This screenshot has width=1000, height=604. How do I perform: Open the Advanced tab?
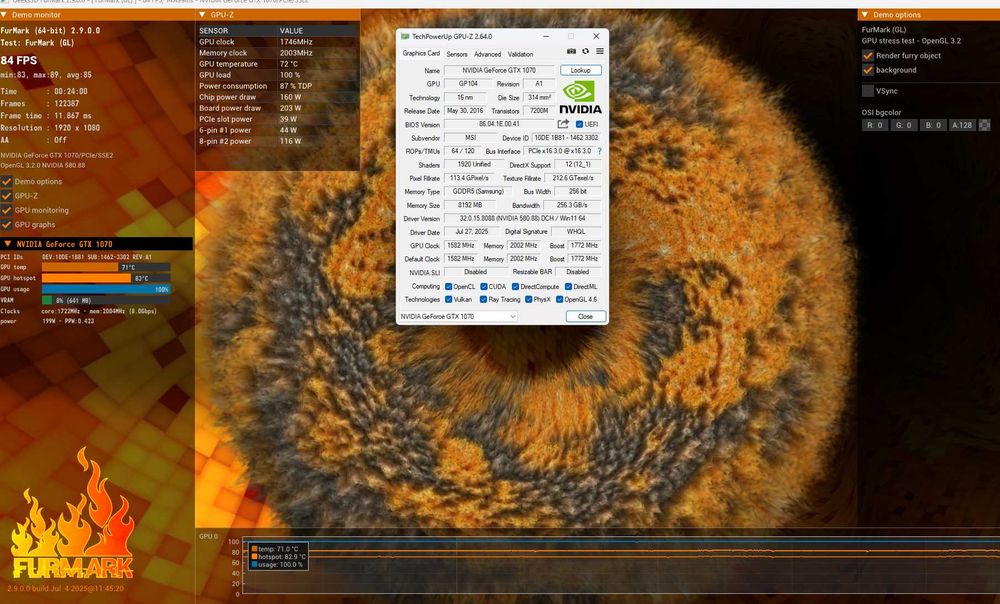[x=487, y=54]
